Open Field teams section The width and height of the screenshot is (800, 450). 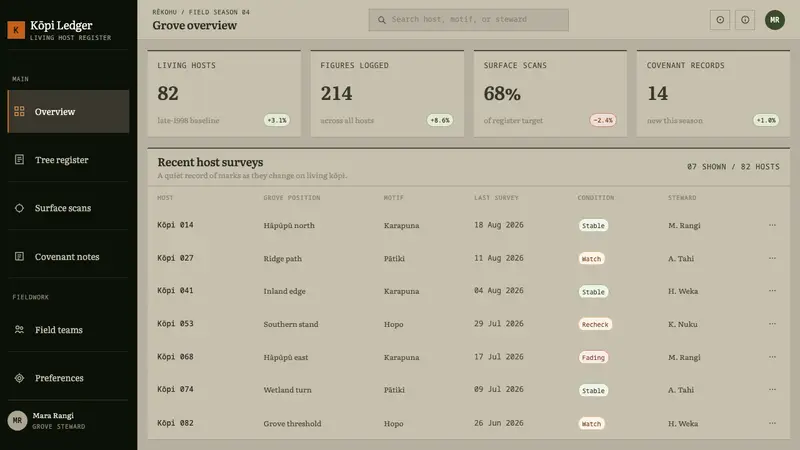[x=68, y=330]
